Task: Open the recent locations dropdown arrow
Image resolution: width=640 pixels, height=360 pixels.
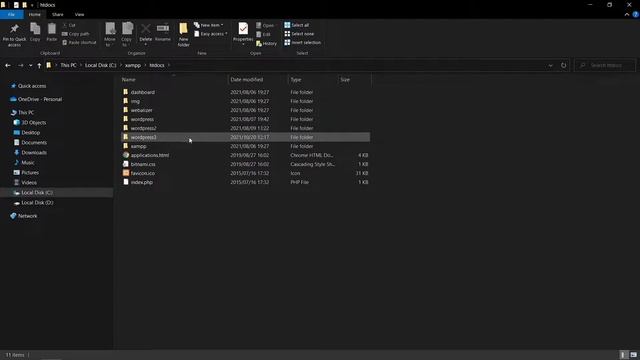Action: (x=30, y=65)
